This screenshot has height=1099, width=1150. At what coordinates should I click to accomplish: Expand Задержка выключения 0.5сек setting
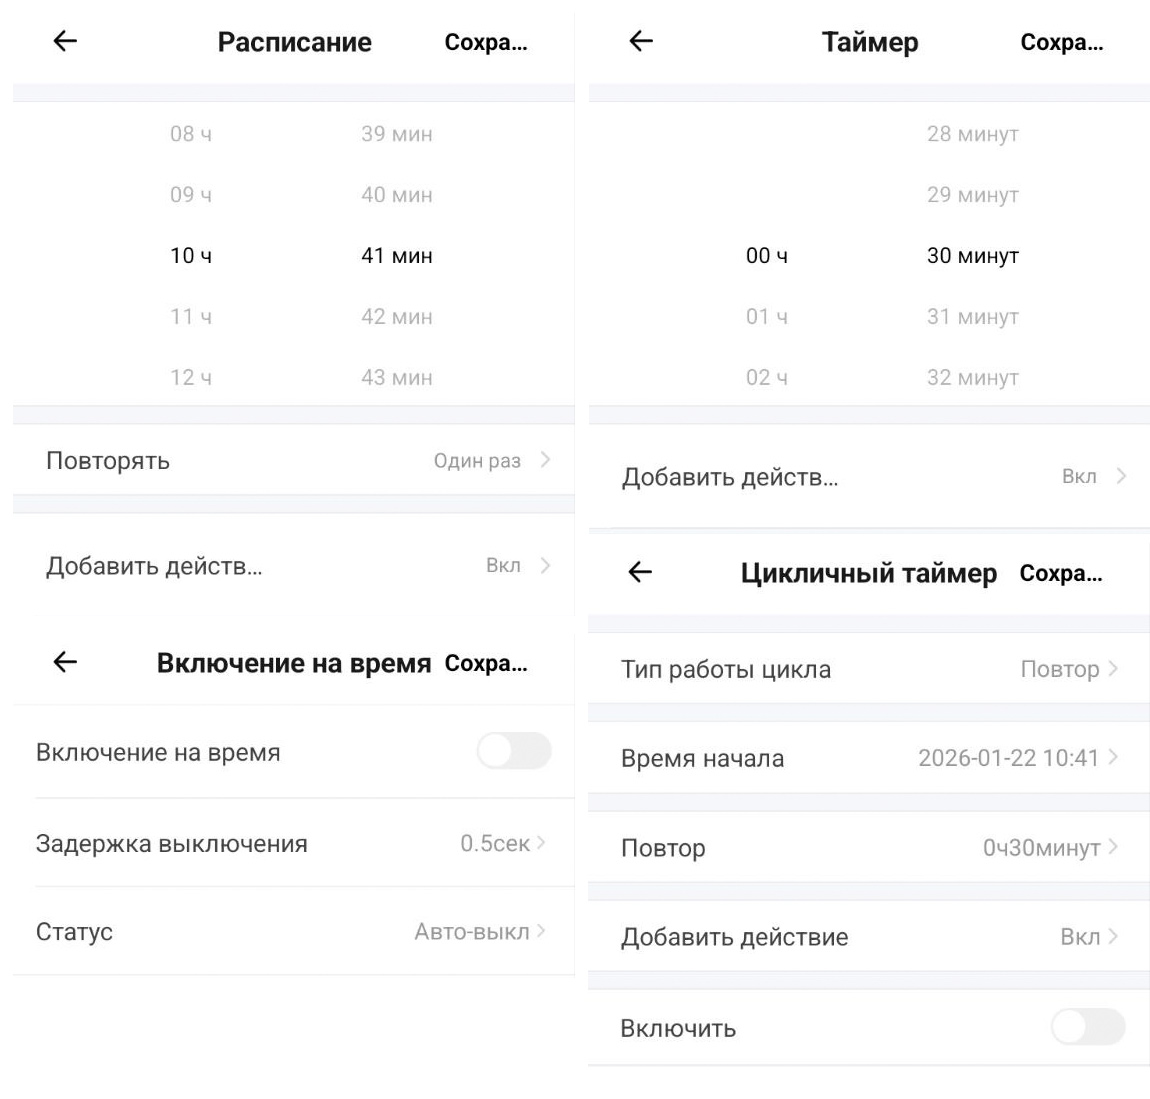pos(293,843)
